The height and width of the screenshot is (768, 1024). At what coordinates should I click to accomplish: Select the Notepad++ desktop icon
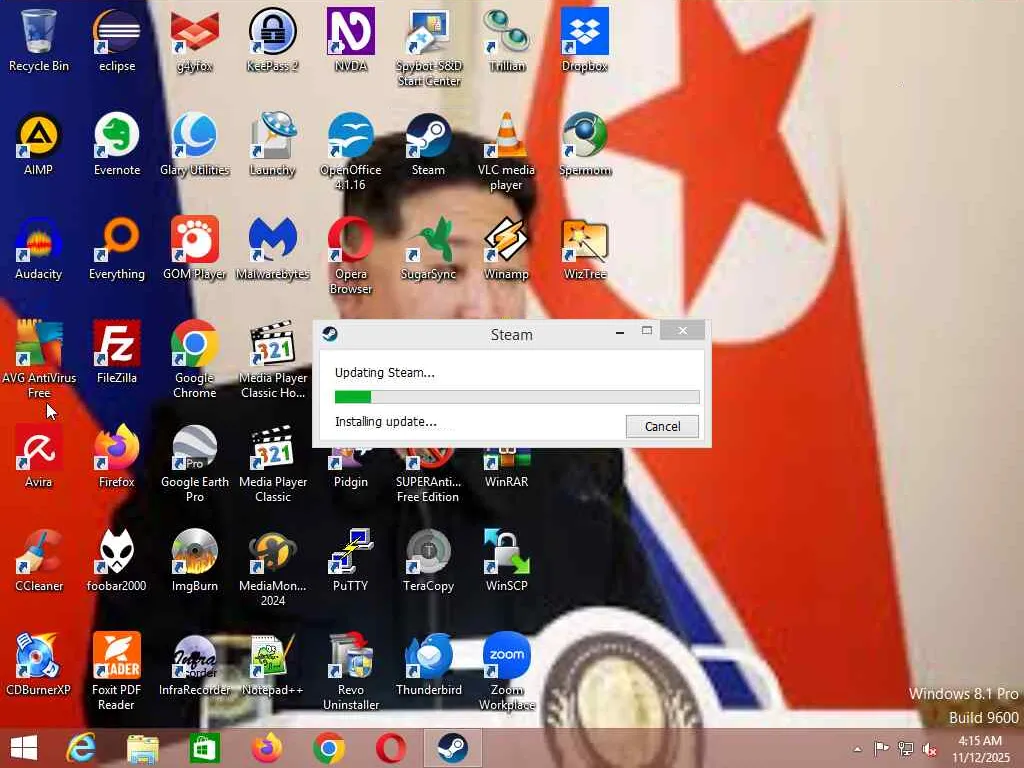[x=272, y=665]
